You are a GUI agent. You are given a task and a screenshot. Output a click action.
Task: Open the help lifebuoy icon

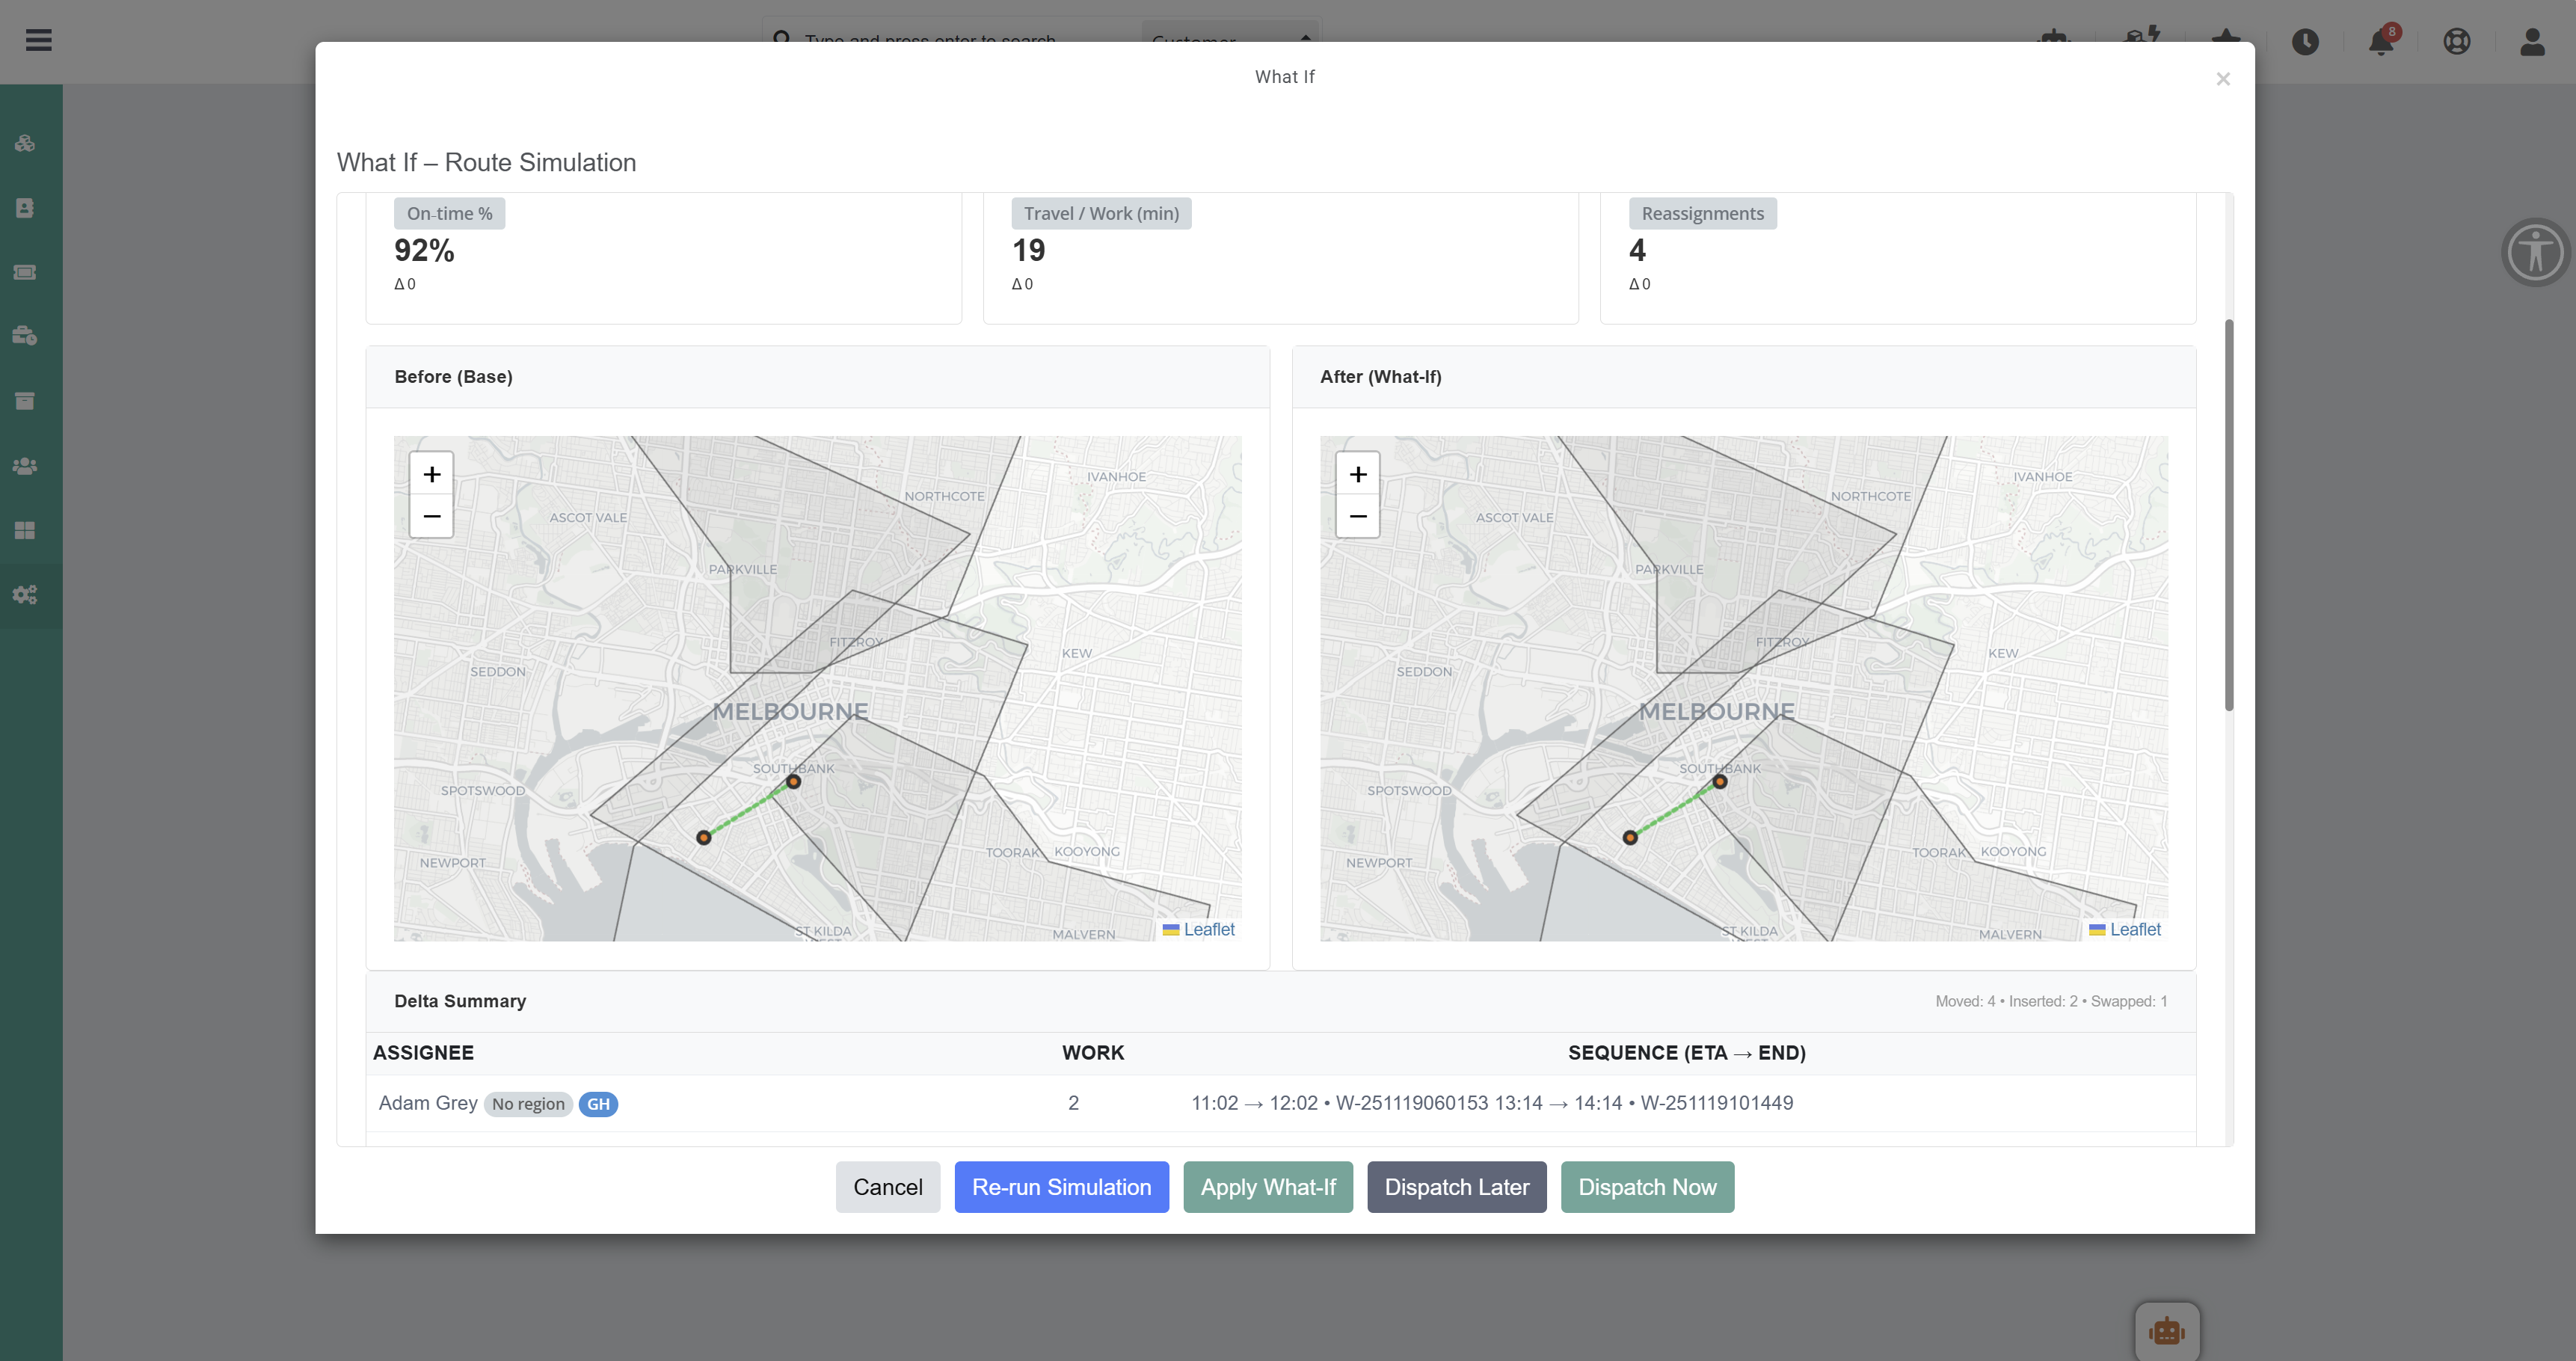tap(2456, 42)
